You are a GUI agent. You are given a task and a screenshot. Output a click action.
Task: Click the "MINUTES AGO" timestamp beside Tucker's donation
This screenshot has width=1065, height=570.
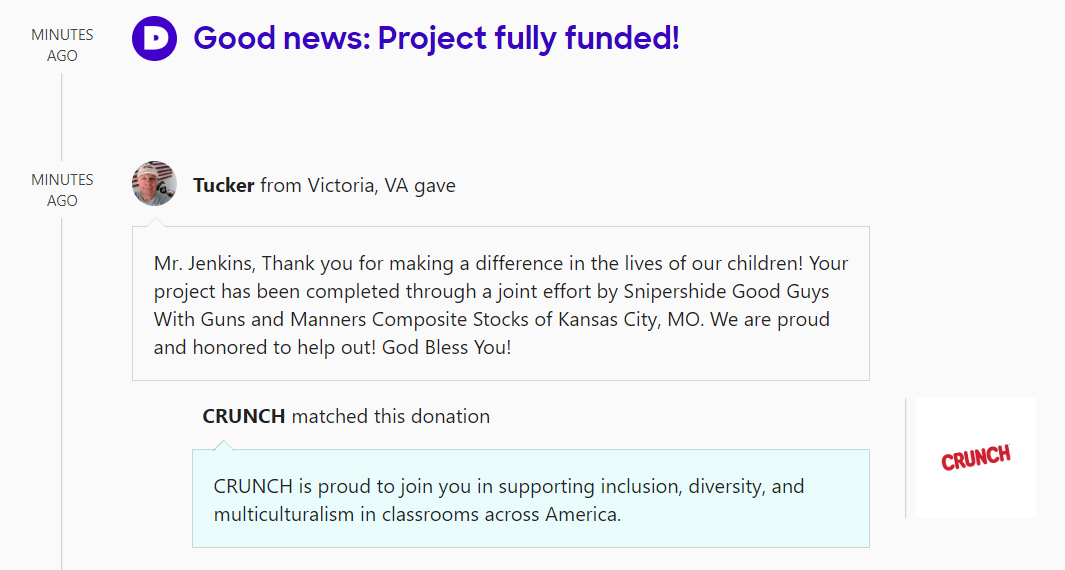point(62,190)
